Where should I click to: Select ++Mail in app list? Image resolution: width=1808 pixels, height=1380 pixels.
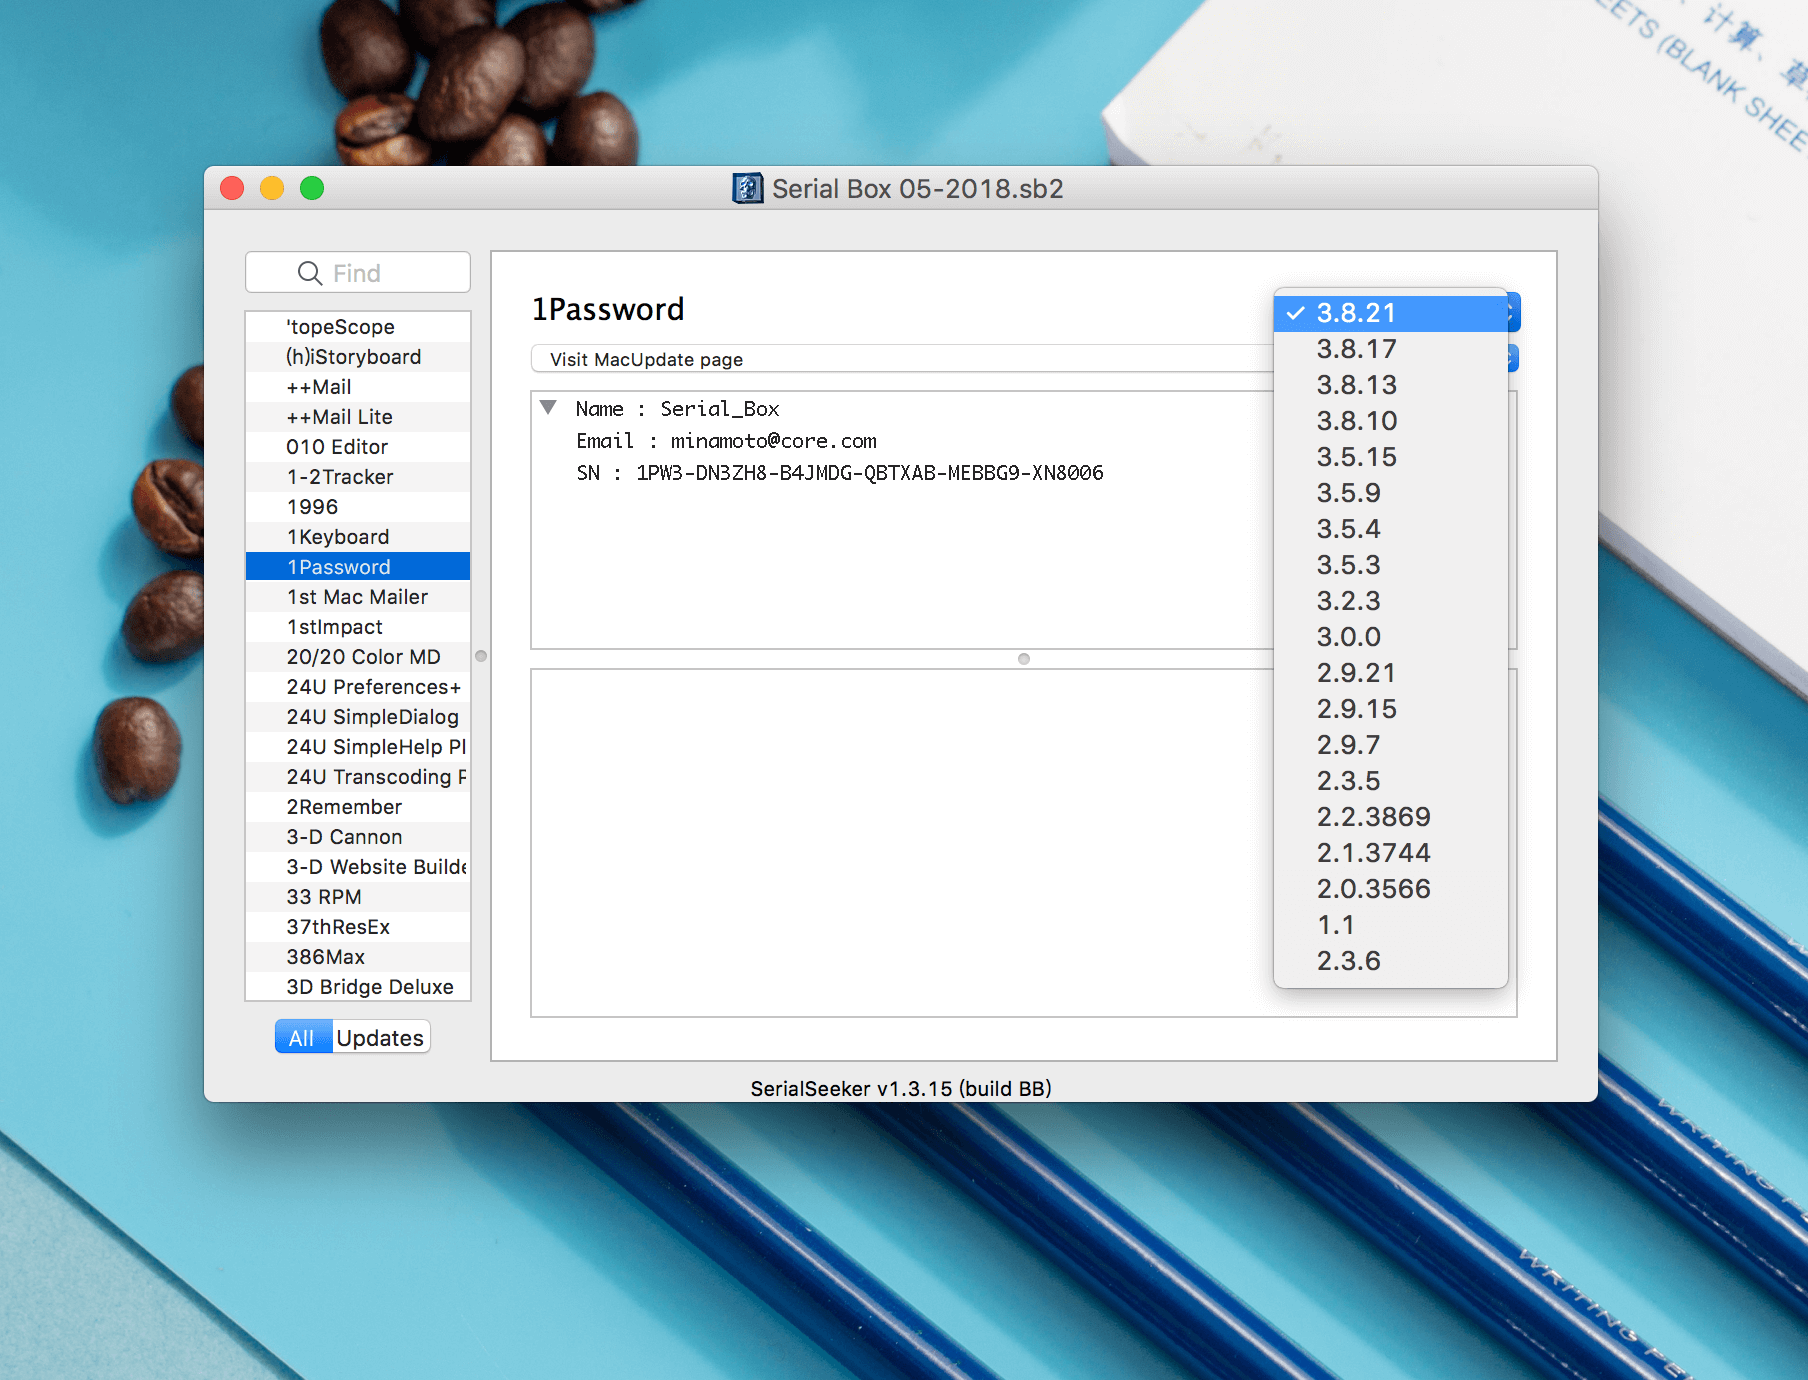click(358, 387)
